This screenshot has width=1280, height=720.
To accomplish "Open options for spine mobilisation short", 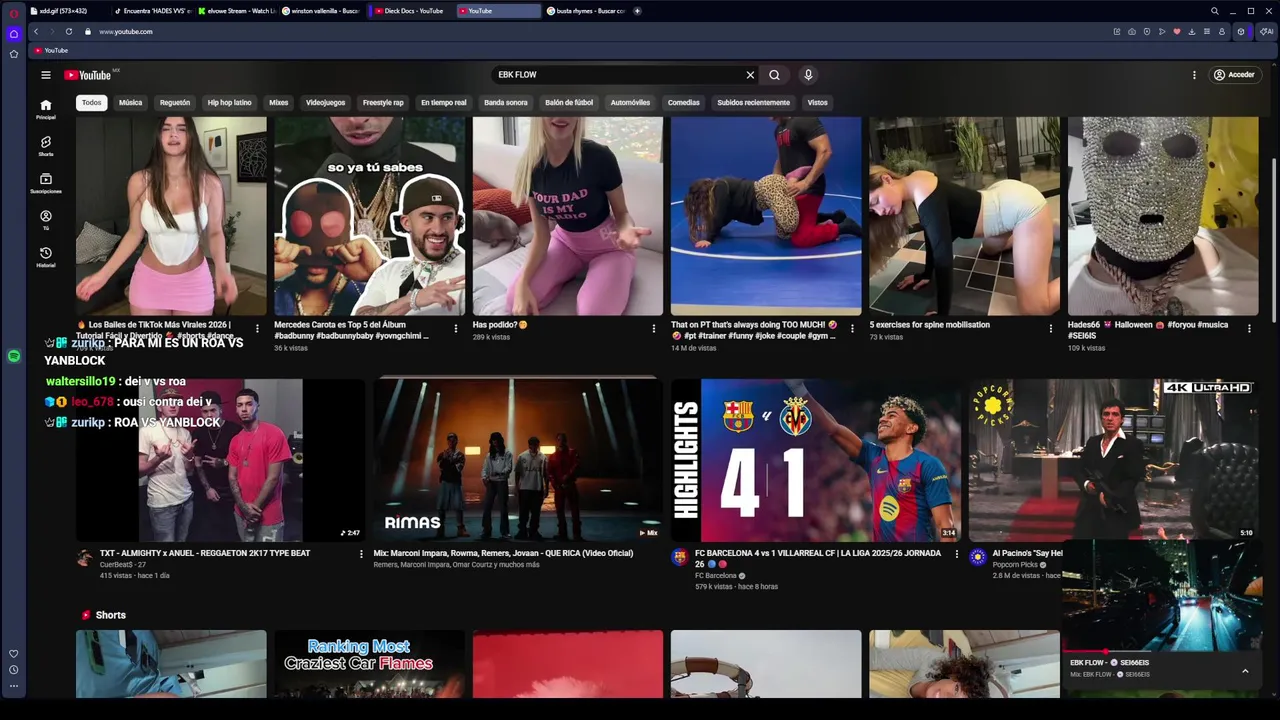I will pyautogui.click(x=1050, y=328).
